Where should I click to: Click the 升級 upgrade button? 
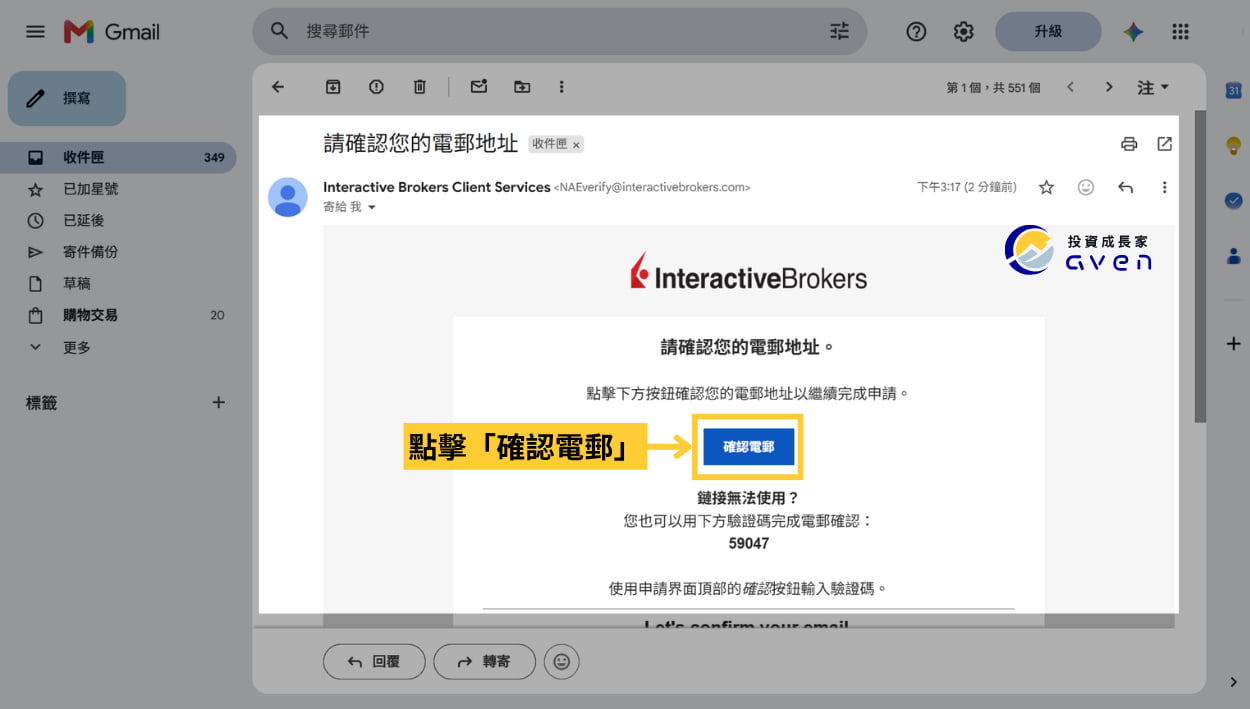coord(1048,32)
